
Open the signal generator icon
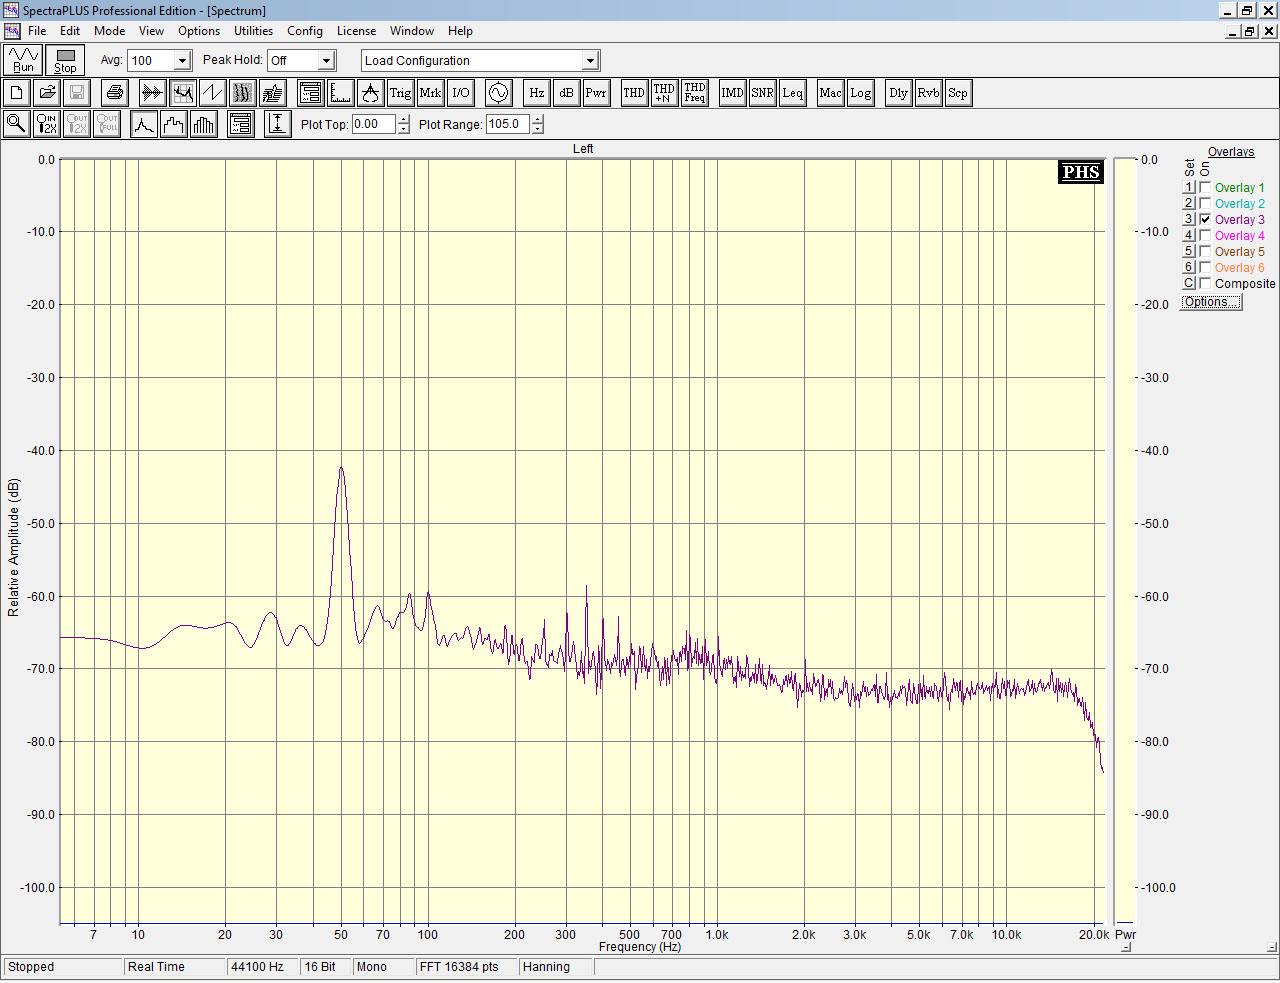[498, 93]
